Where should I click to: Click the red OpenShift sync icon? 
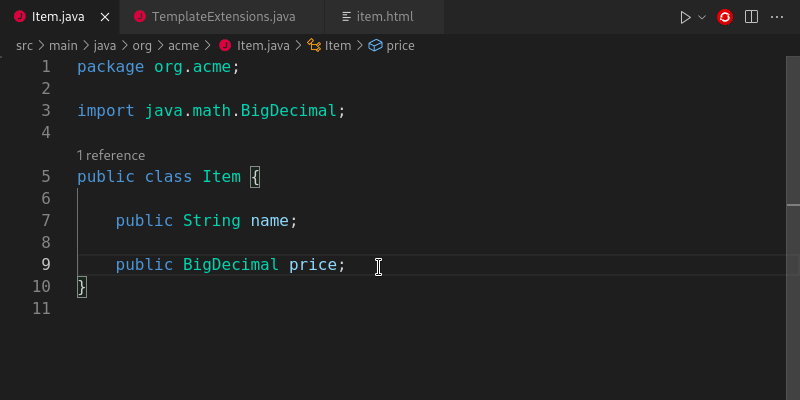tap(725, 17)
